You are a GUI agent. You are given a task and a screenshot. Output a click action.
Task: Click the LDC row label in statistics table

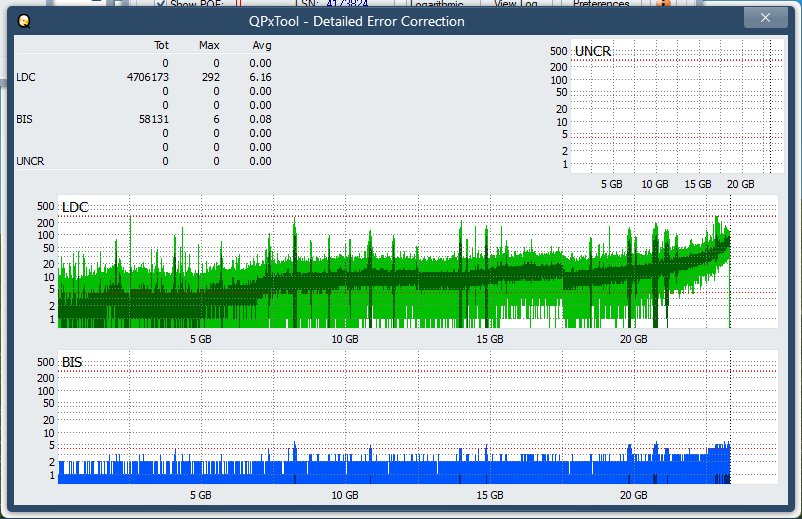point(26,77)
